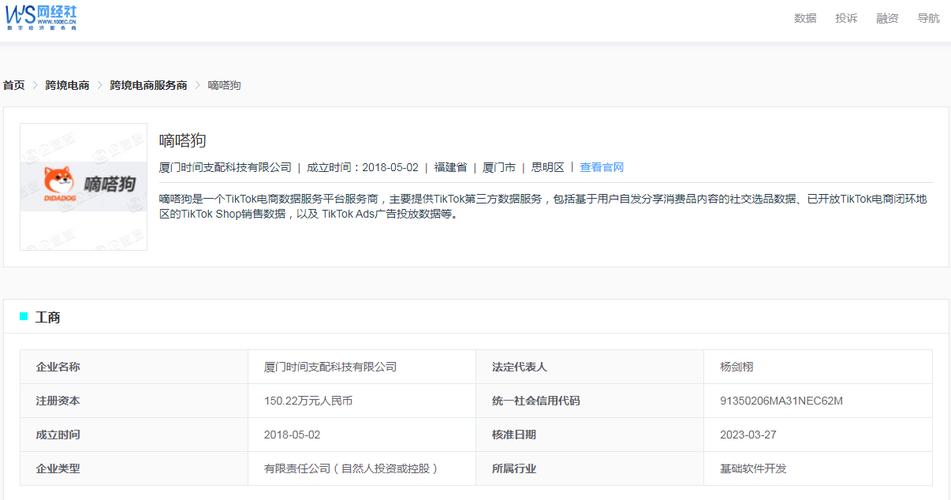Click the 网经社 site logo
Viewport: 951px width, 500px height.
41,18
